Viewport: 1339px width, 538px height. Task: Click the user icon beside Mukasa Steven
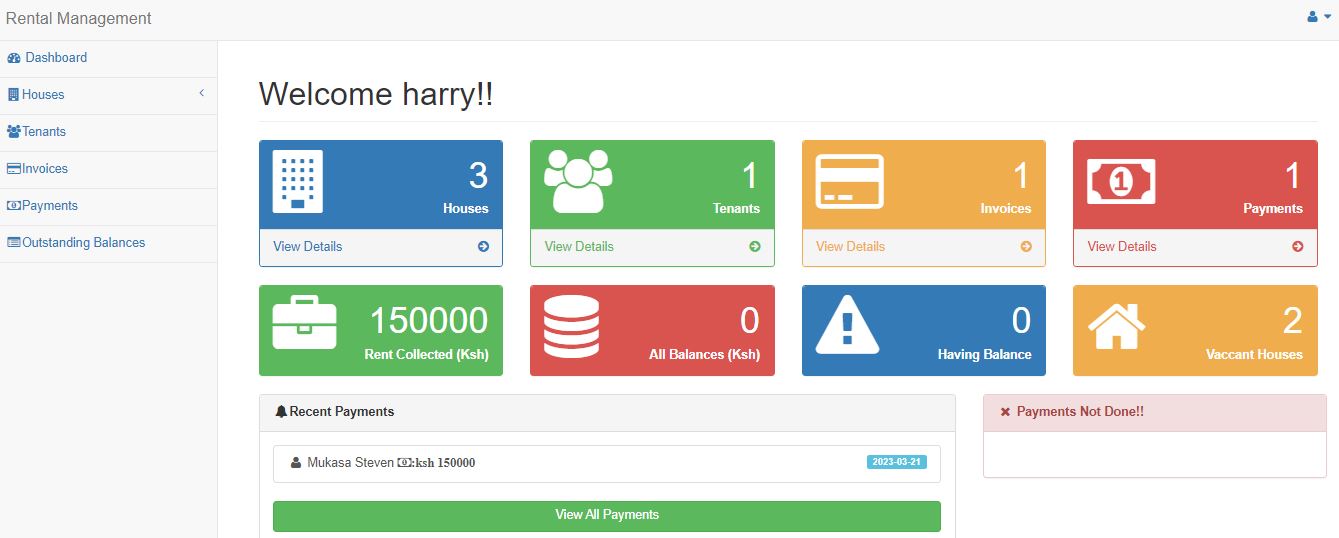point(296,463)
